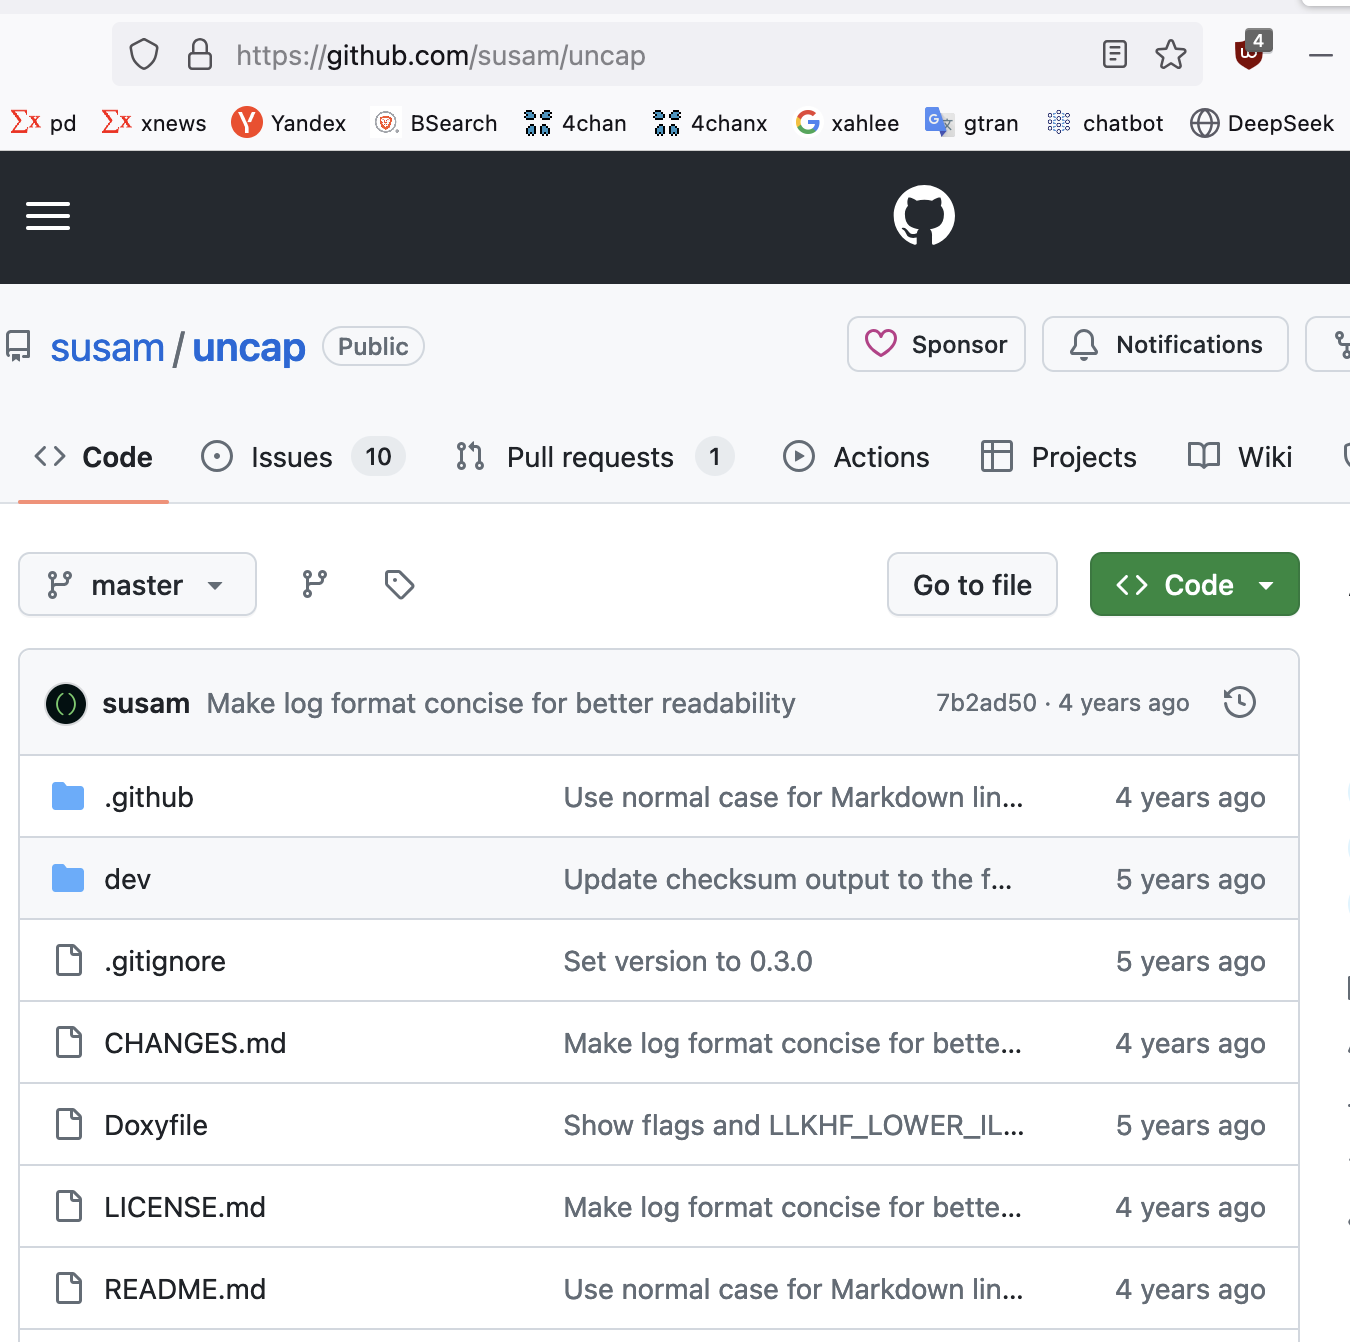Open the Actions tab
Viewport: 1350px width, 1342px height.
click(x=856, y=457)
